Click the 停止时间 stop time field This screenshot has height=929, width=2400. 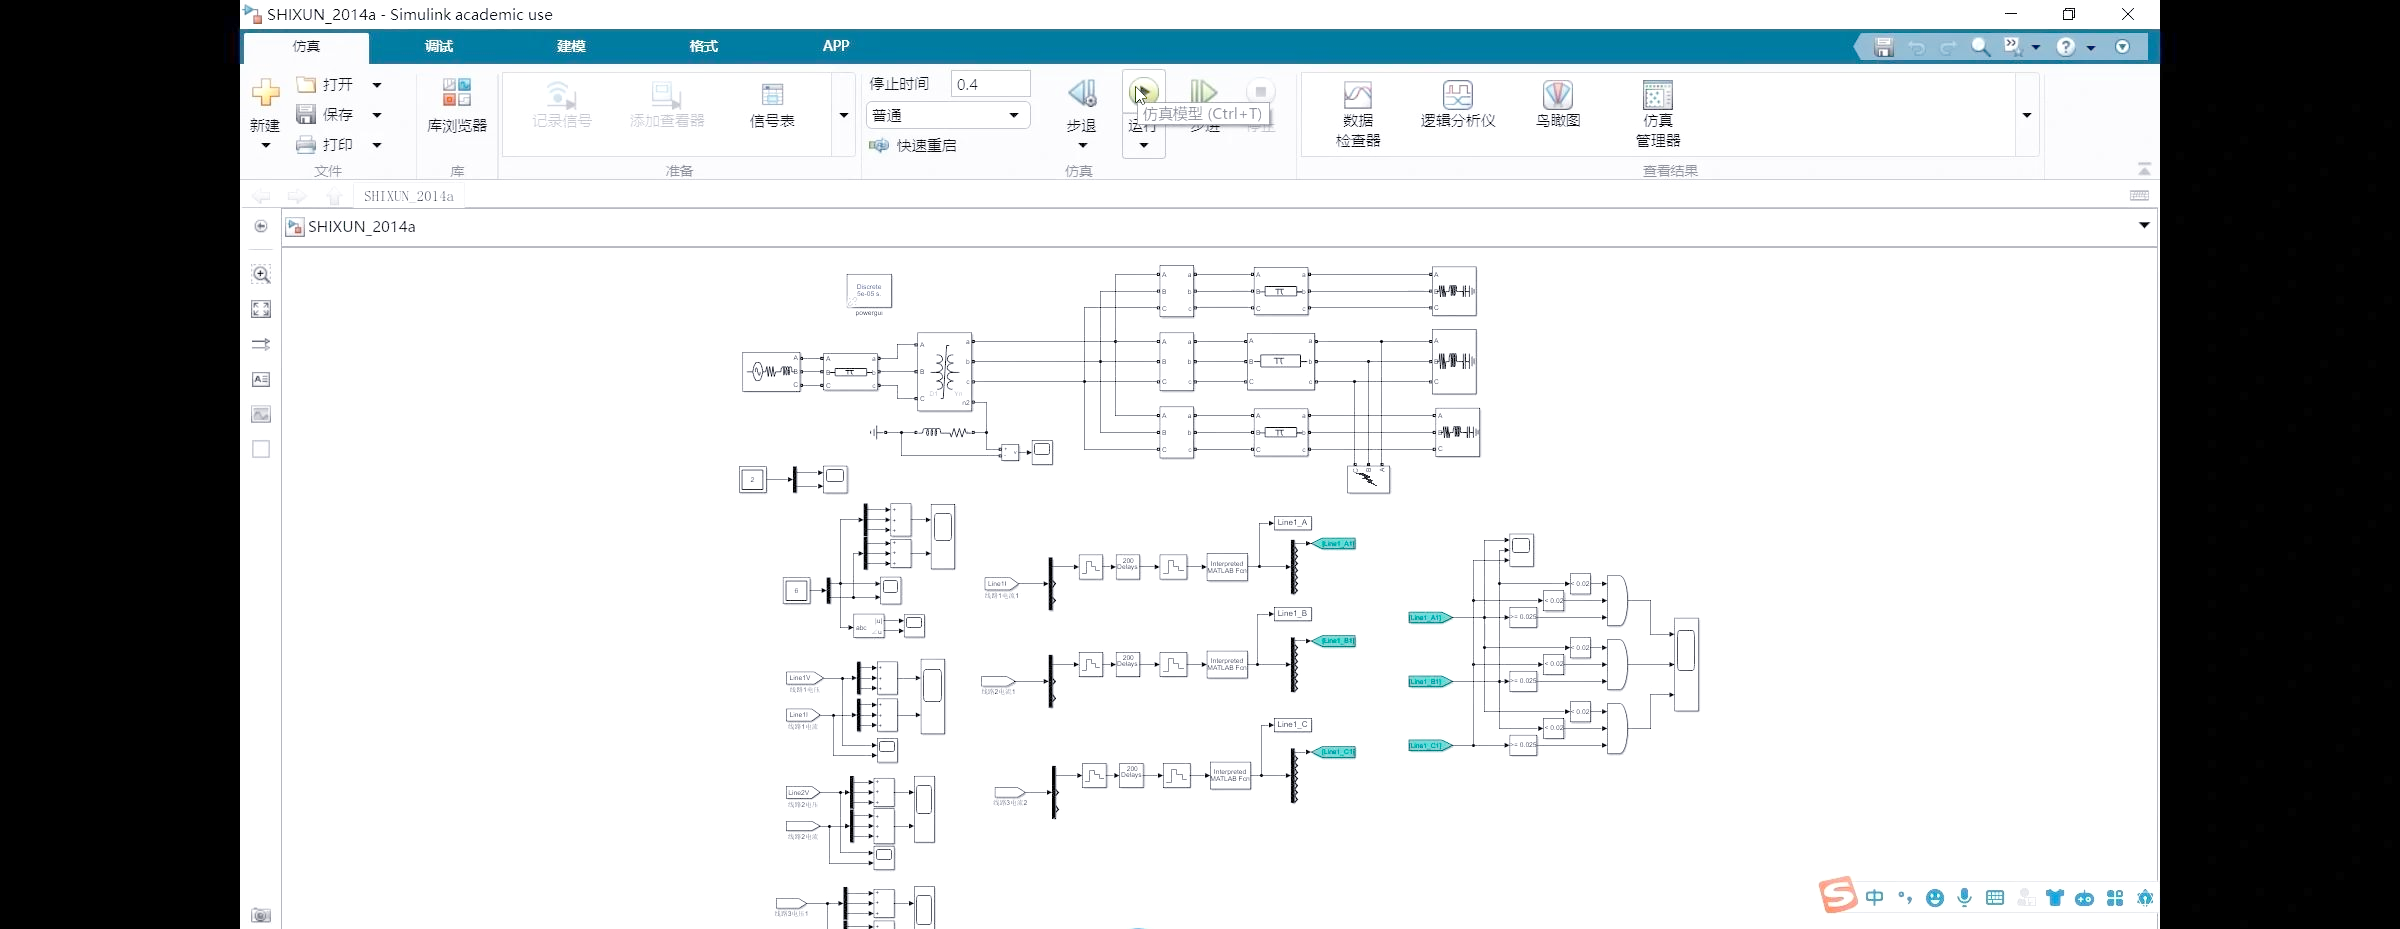pyautogui.click(x=990, y=84)
